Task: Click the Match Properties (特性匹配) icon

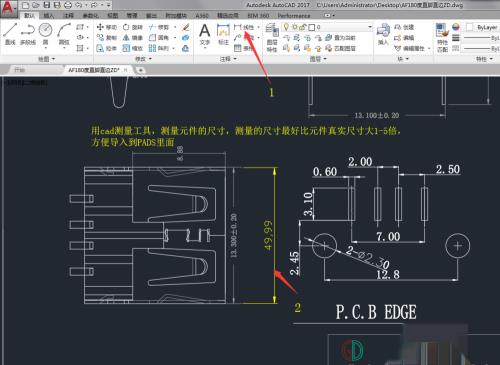Action: tap(442, 37)
